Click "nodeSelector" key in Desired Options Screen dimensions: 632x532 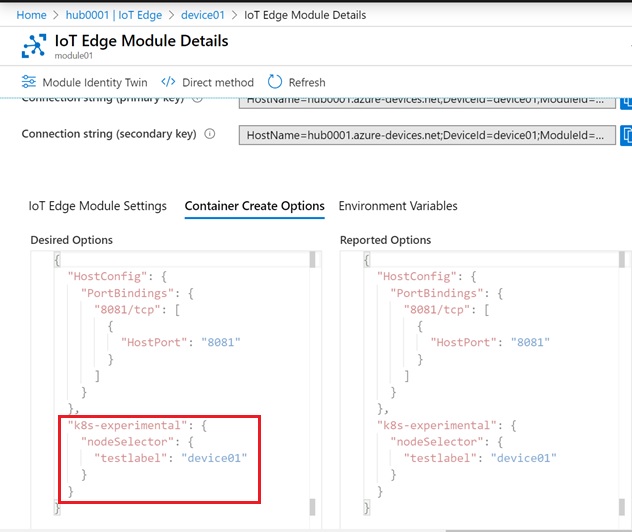pos(127,442)
